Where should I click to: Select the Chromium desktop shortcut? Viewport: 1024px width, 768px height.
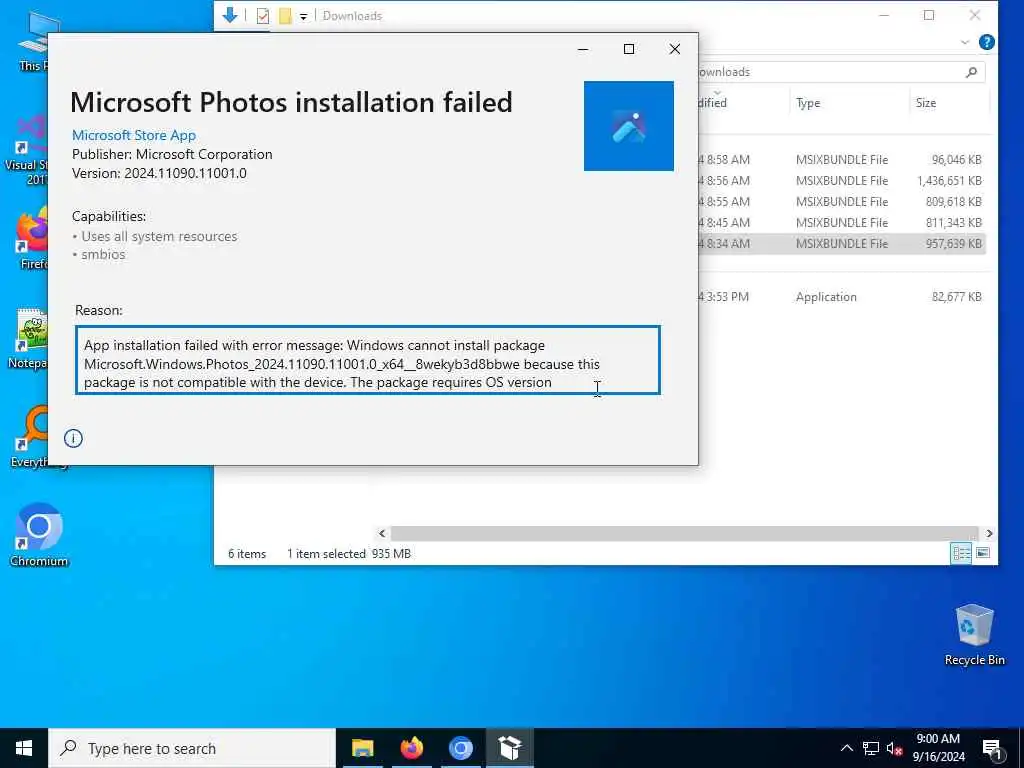(39, 535)
